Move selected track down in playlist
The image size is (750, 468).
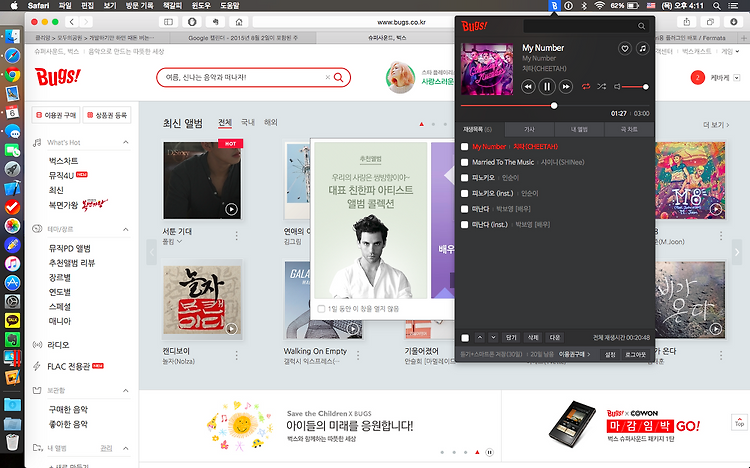pos(494,337)
